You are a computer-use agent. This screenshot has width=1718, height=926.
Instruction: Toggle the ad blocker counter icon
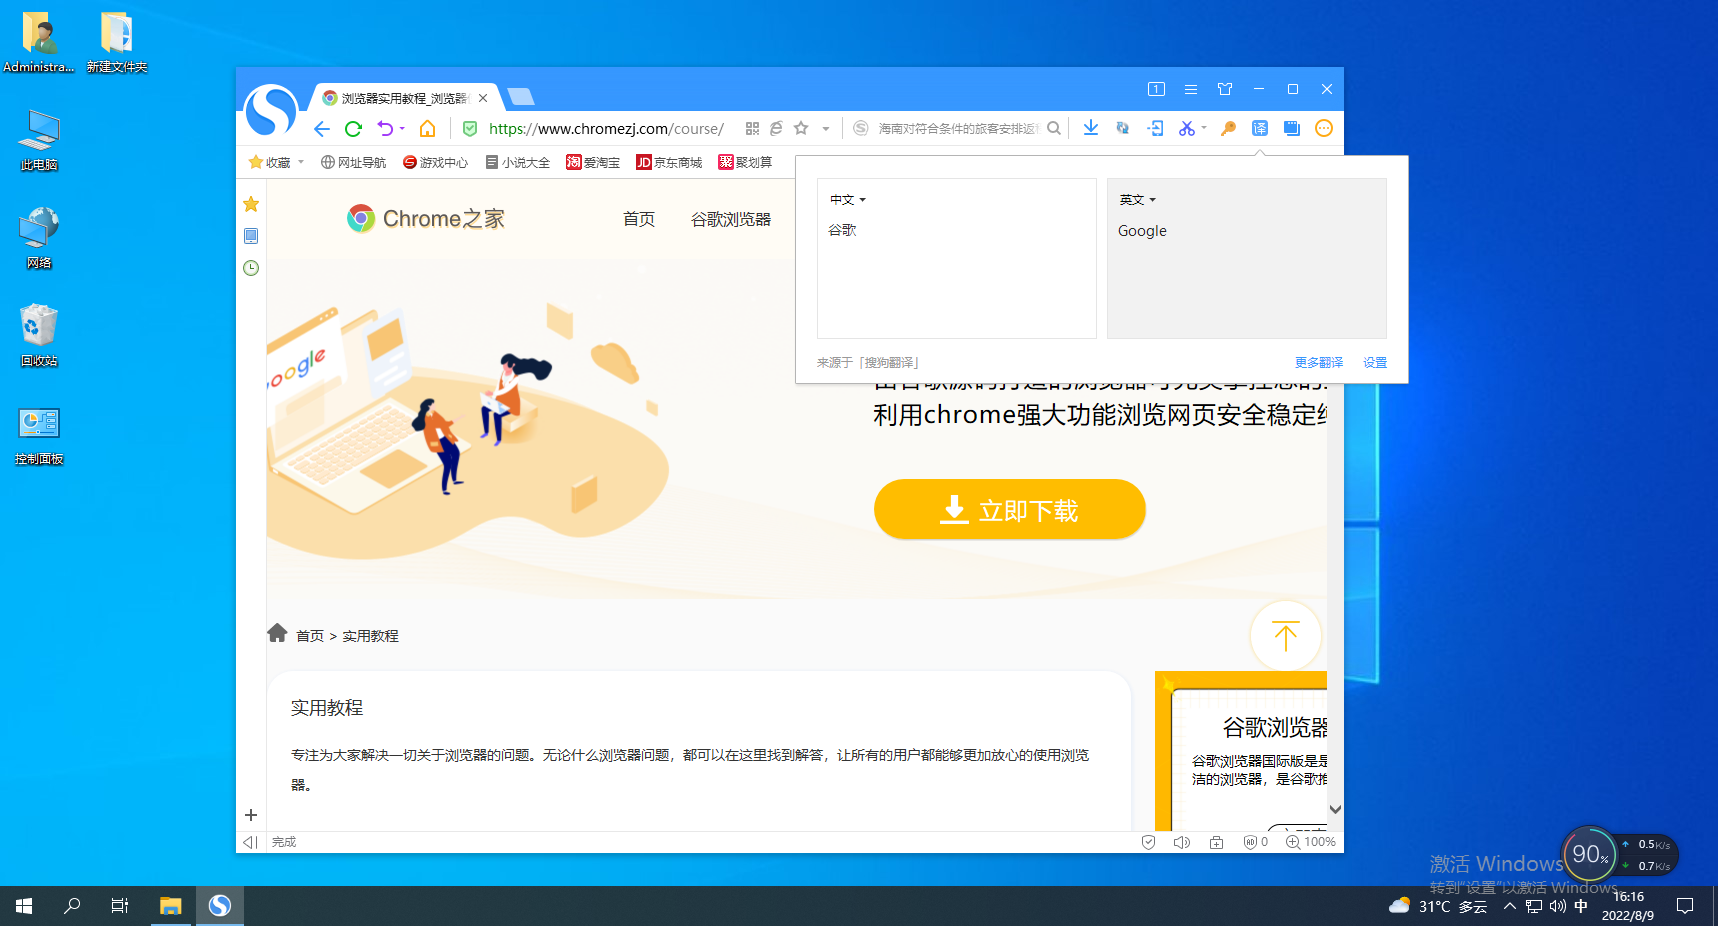coord(1255,842)
